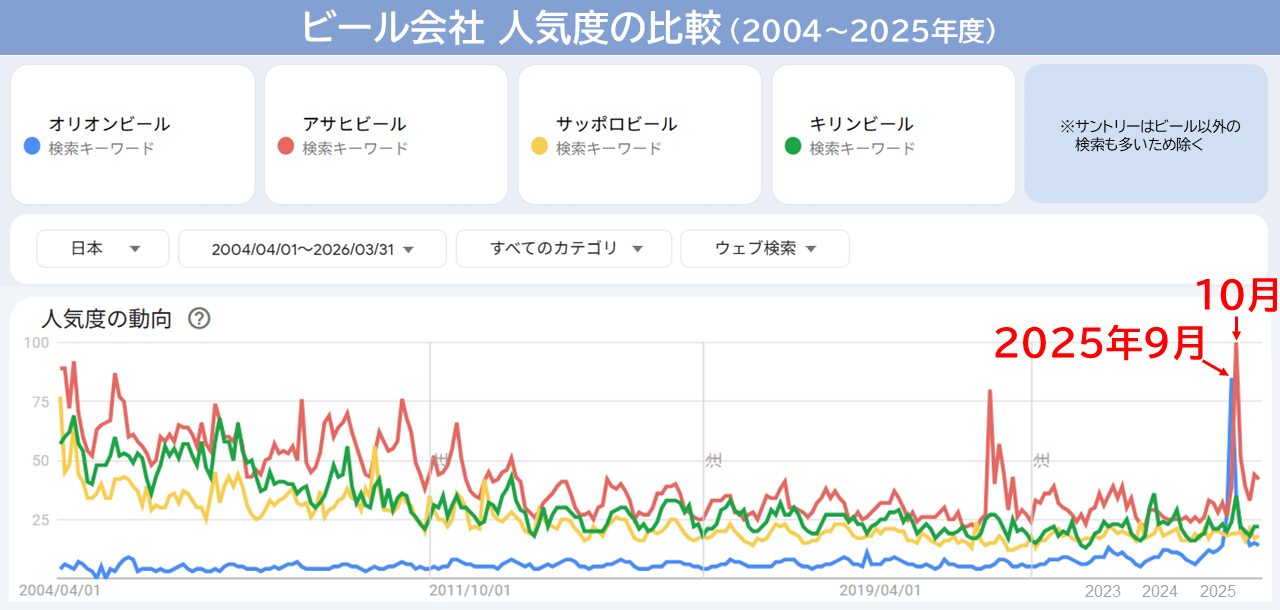Select the アサヒビール search keyword card
This screenshot has width=1280, height=610.
click(387, 135)
